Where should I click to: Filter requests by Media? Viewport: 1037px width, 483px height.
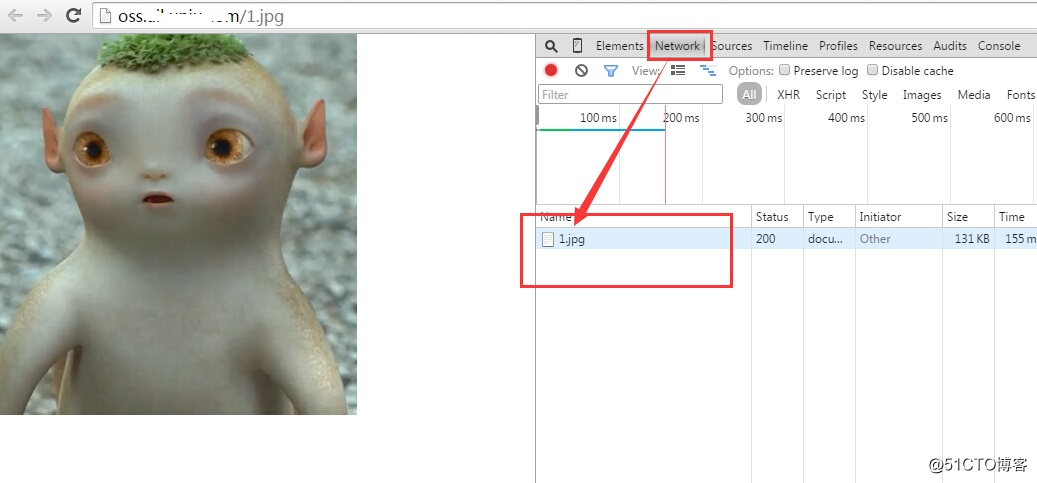click(974, 95)
